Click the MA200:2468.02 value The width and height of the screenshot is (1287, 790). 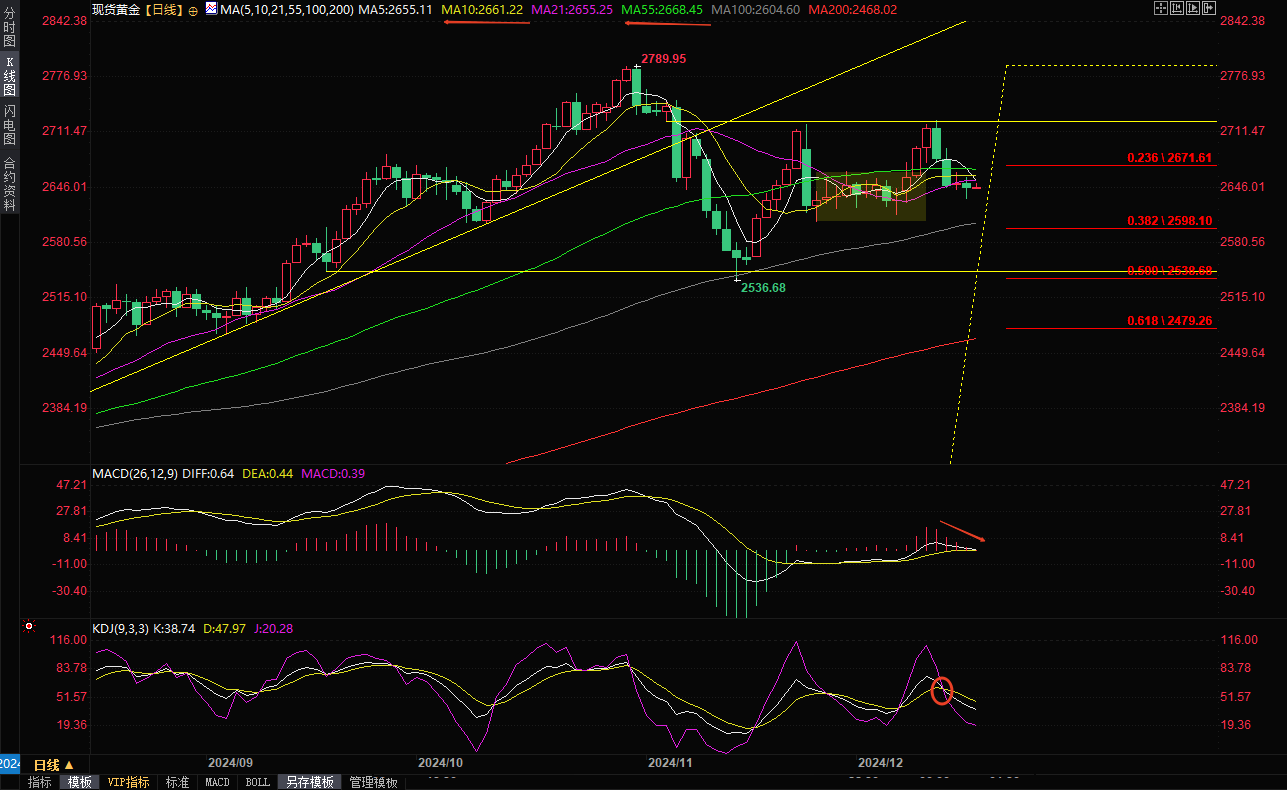click(852, 9)
